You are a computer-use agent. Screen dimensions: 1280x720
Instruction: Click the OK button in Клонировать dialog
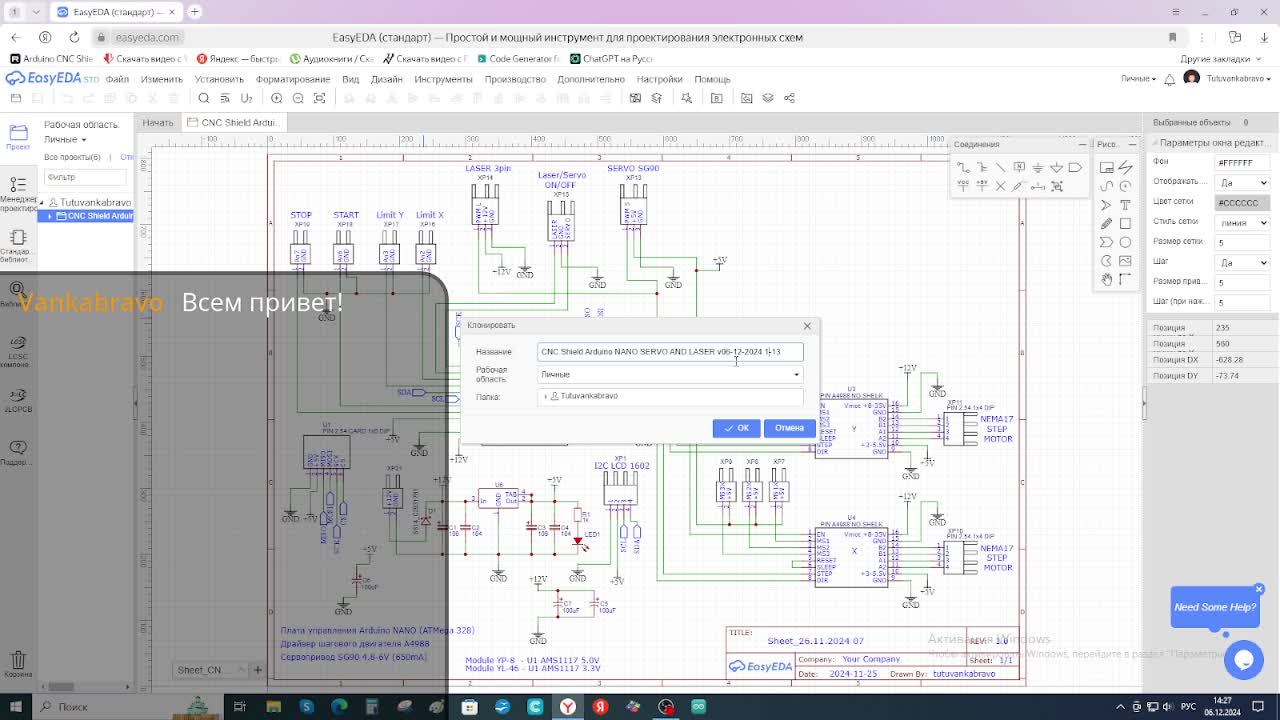tap(737, 428)
